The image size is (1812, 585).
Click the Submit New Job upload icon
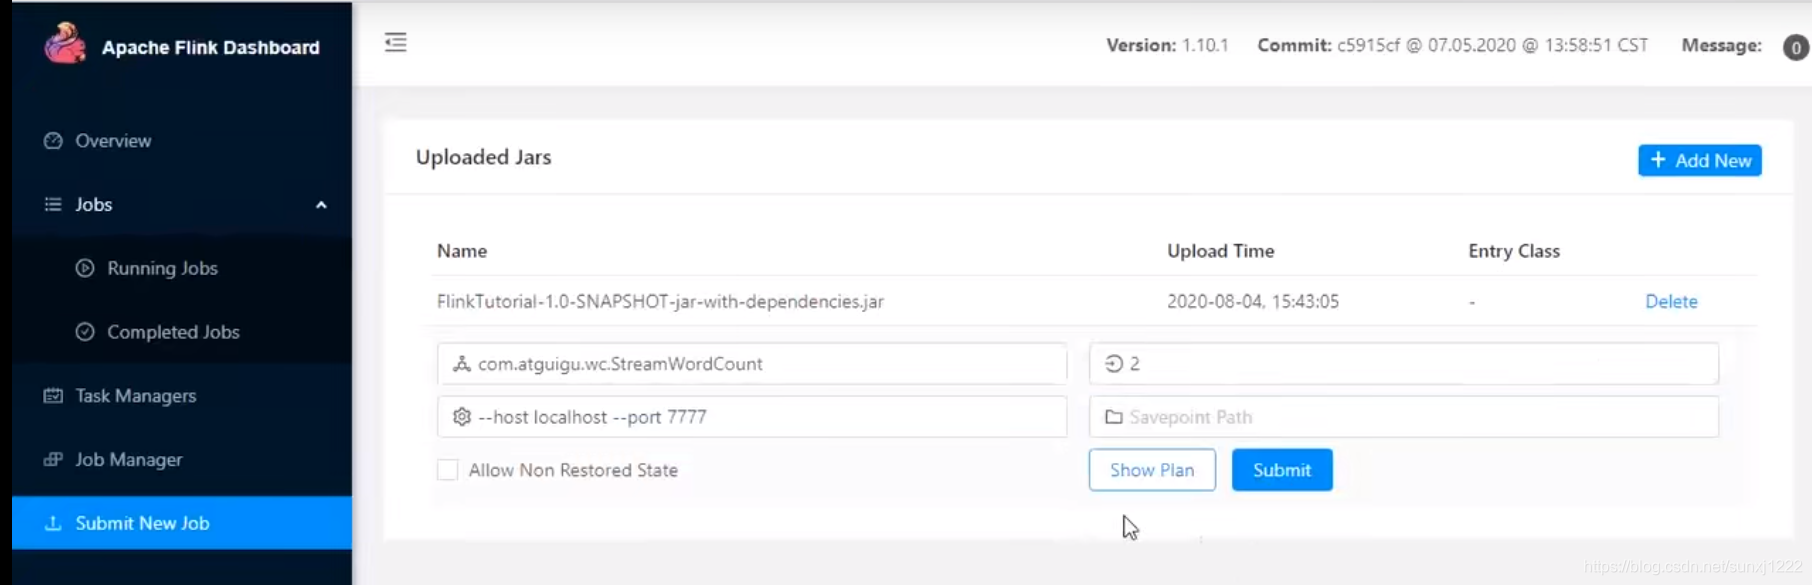[x=53, y=523]
